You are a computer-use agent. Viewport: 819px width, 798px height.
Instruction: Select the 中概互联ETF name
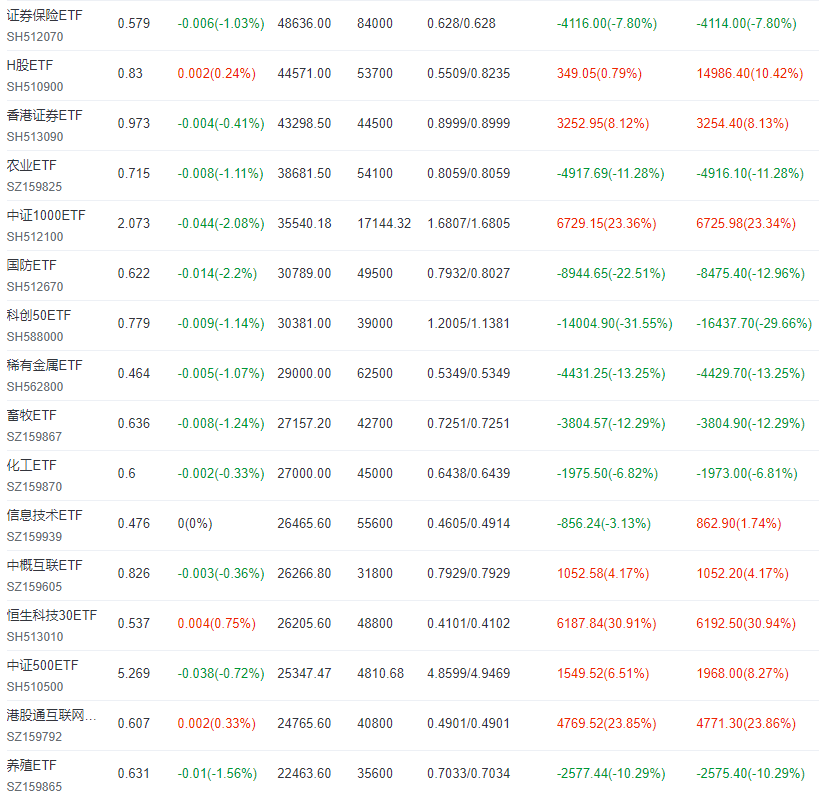point(44,566)
